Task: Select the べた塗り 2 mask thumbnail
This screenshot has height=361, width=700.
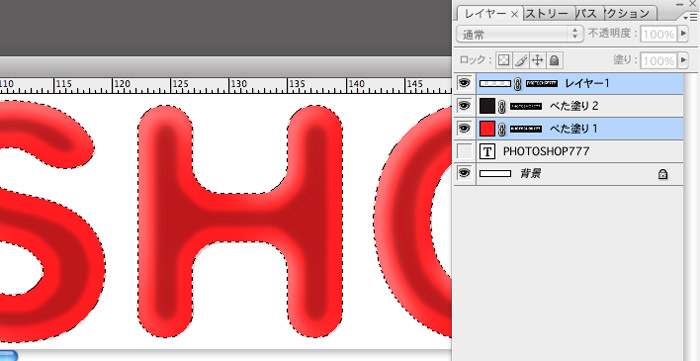Action: click(526, 106)
